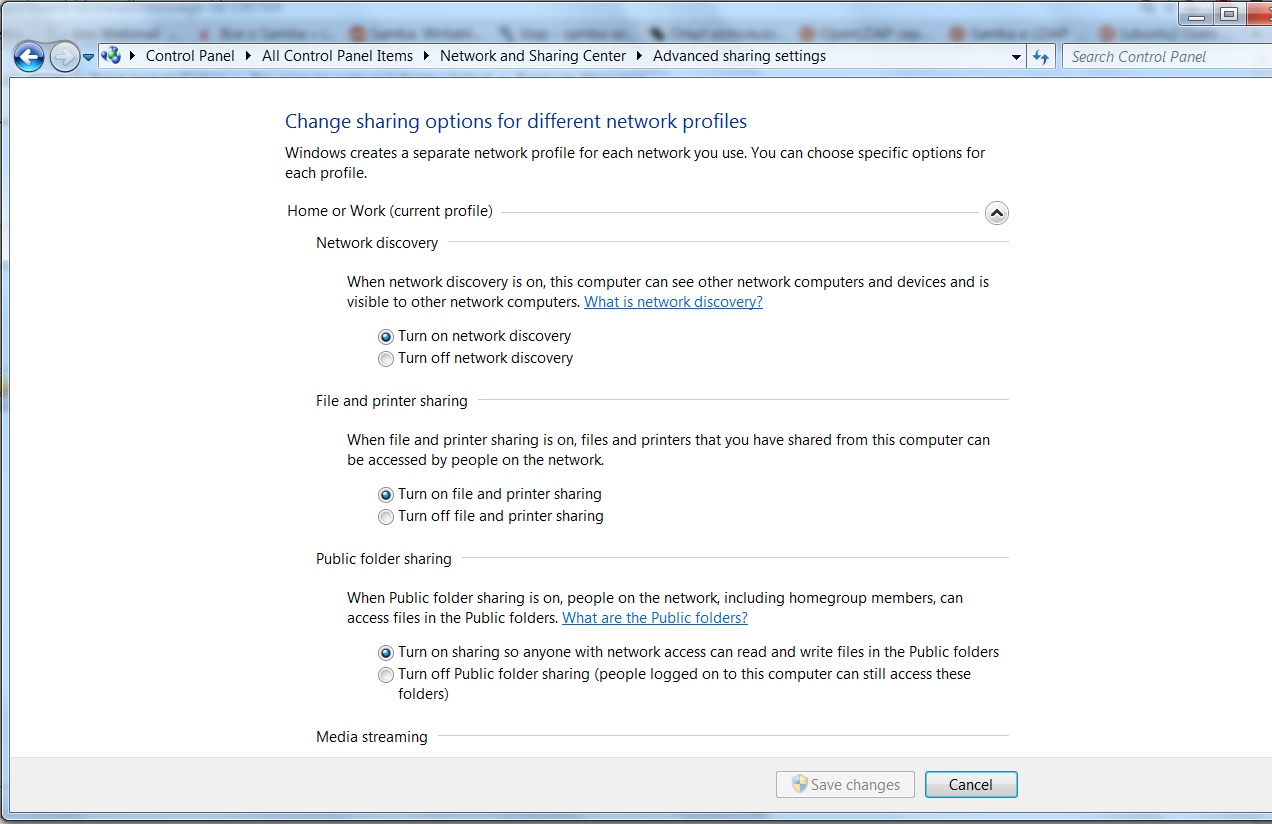1272x824 pixels.
Task: Navigate to All Control Panel Items breadcrumb
Action: (x=337, y=56)
